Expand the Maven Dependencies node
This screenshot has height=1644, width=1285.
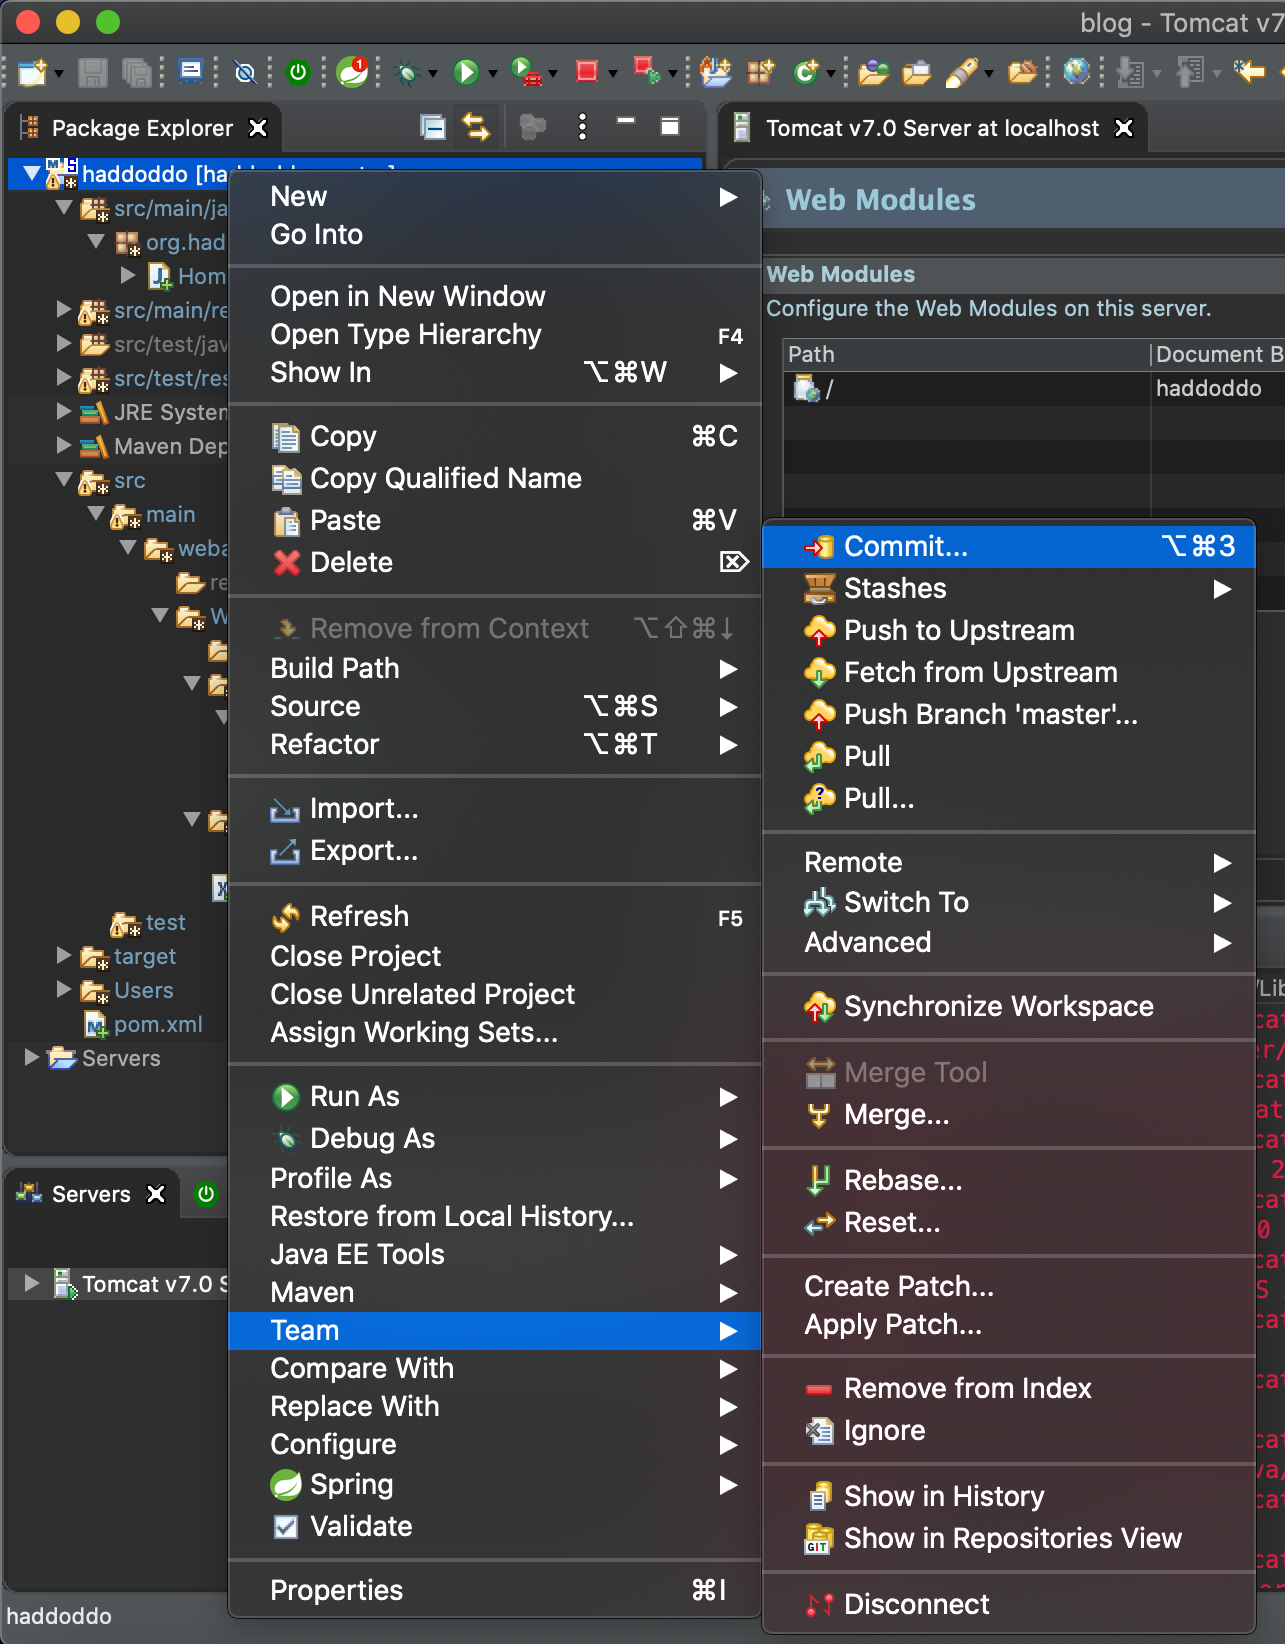pyautogui.click(x=64, y=445)
